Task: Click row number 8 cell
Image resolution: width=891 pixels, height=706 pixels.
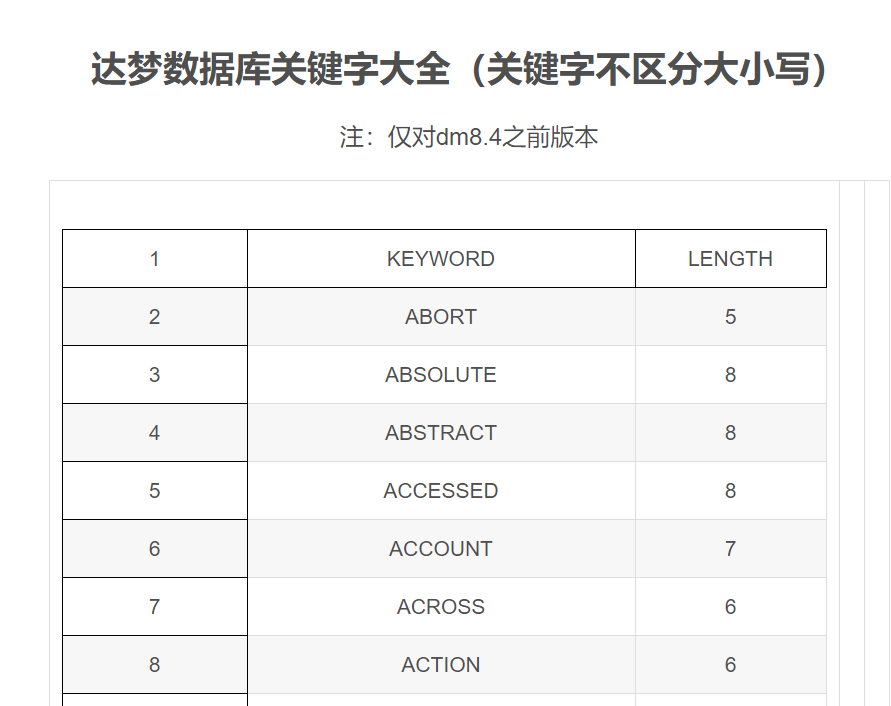Action: 155,665
